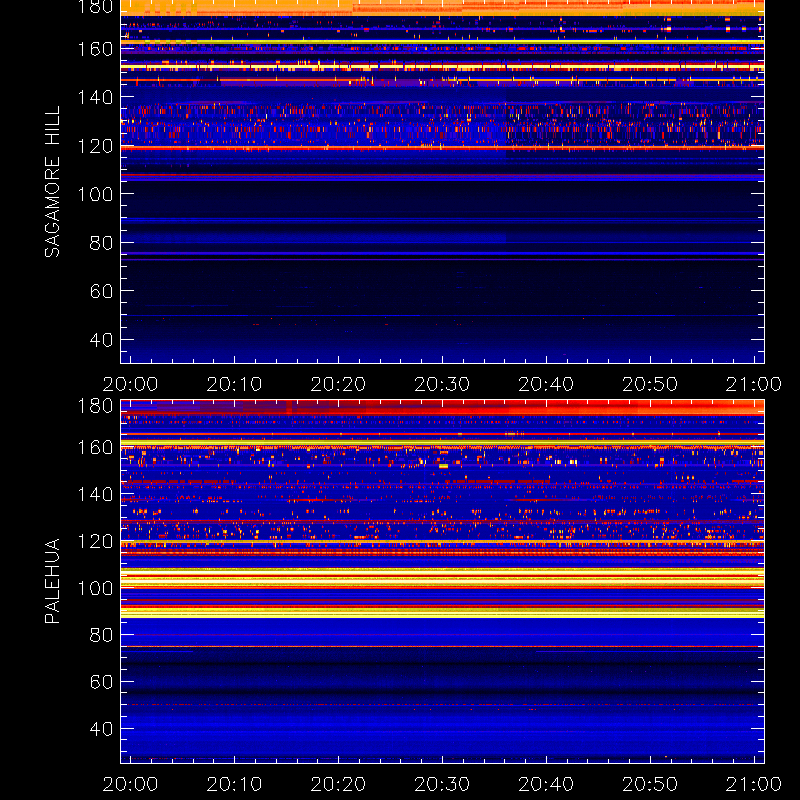Click inside the Palehua spectrogram plot
The image size is (800, 800).
pos(442,581)
